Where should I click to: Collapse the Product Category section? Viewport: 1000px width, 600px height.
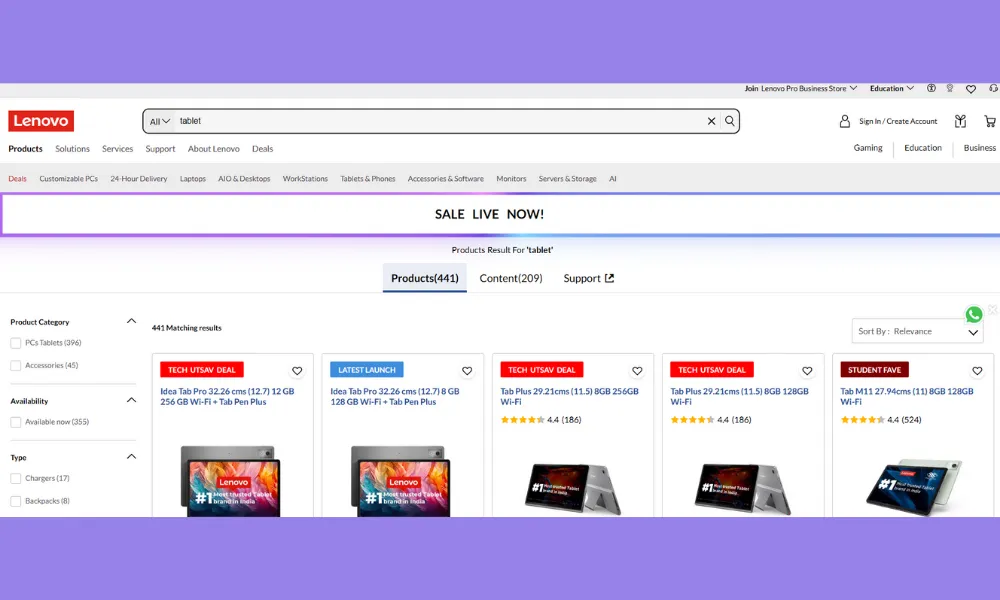click(x=131, y=321)
